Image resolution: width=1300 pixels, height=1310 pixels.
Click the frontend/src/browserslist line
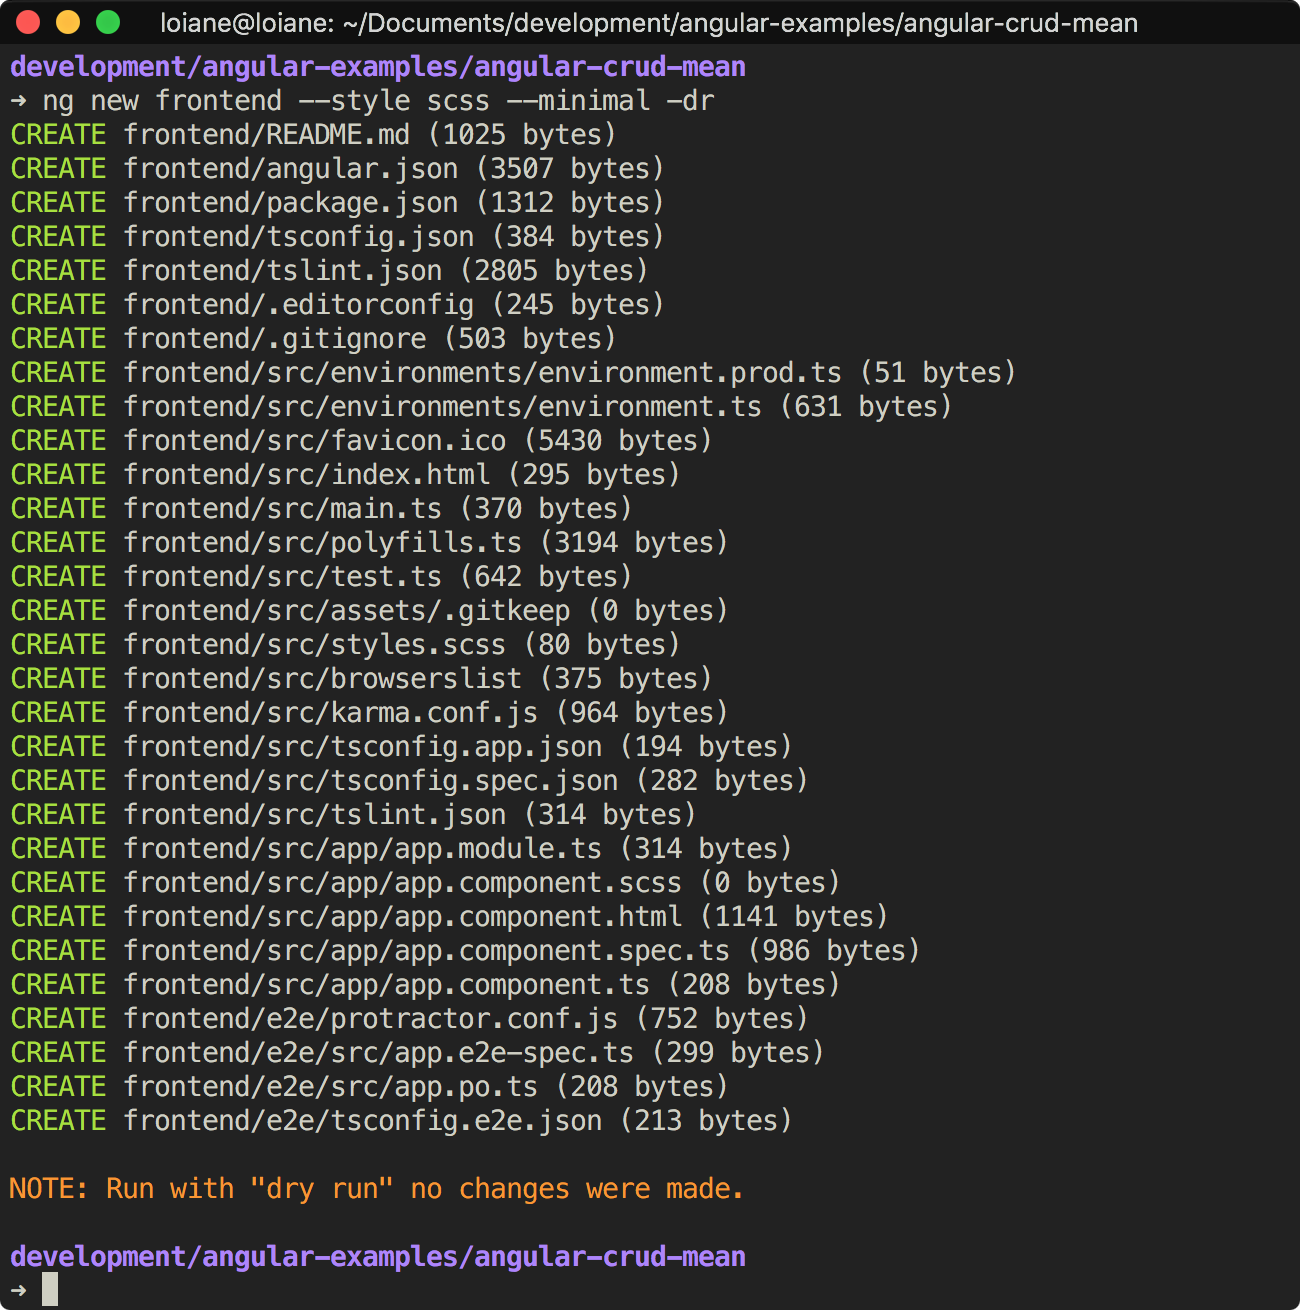tap(361, 679)
